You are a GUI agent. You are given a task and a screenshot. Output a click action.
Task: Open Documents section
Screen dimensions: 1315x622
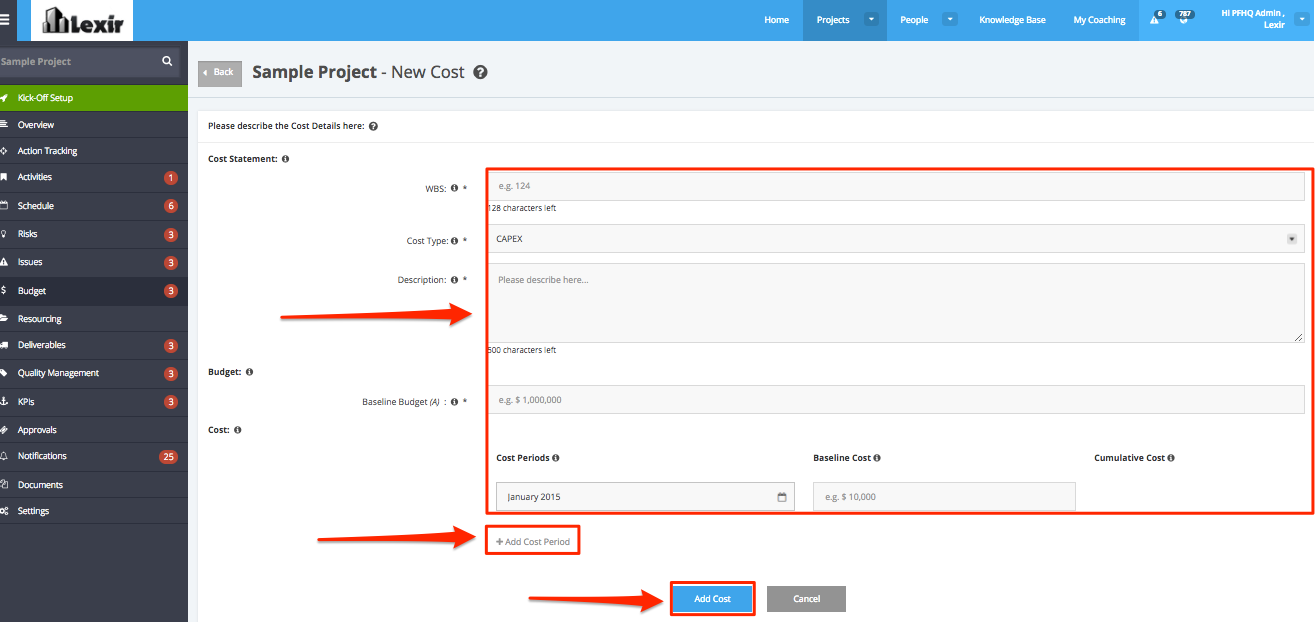click(x=94, y=485)
